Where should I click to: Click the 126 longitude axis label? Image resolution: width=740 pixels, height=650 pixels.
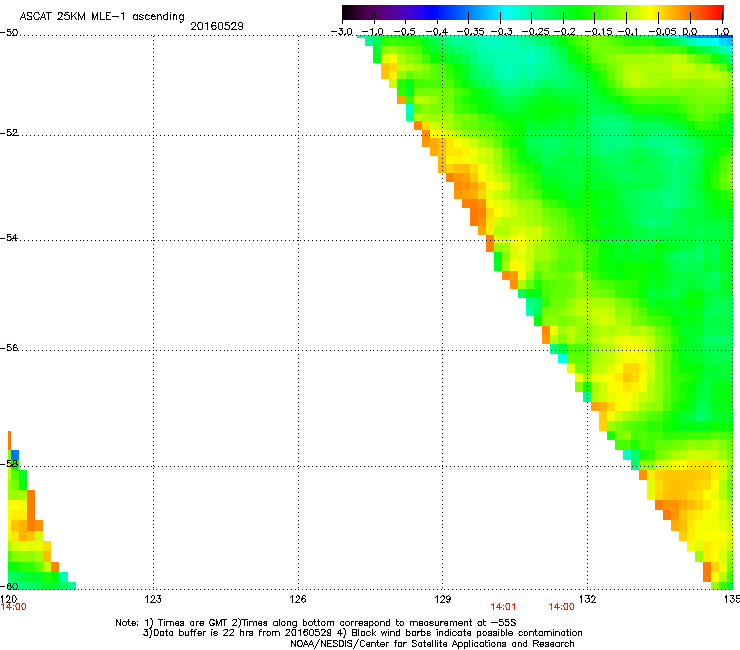(298, 599)
